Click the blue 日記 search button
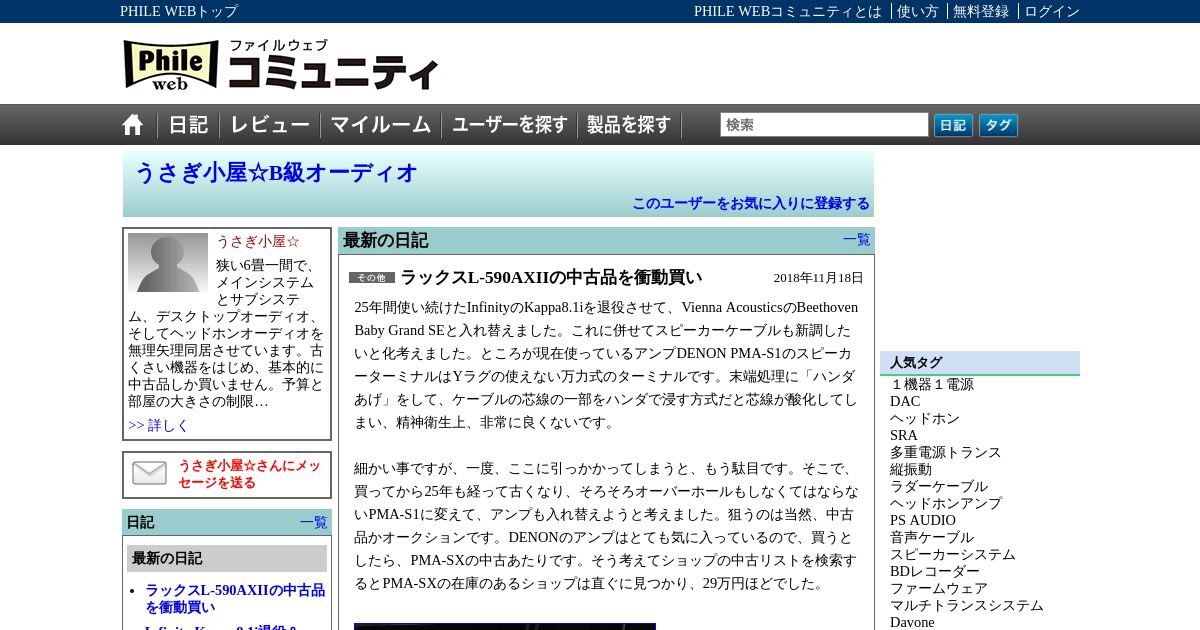Screen dimensions: 1200x630 953,125
